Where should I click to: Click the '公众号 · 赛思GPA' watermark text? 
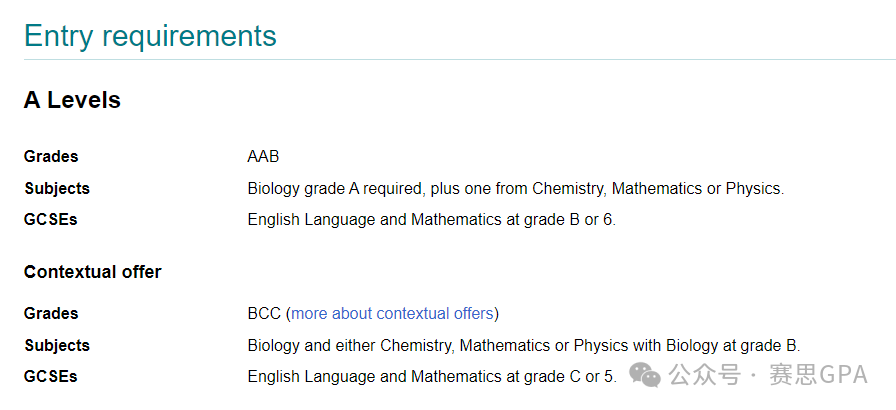point(768,375)
